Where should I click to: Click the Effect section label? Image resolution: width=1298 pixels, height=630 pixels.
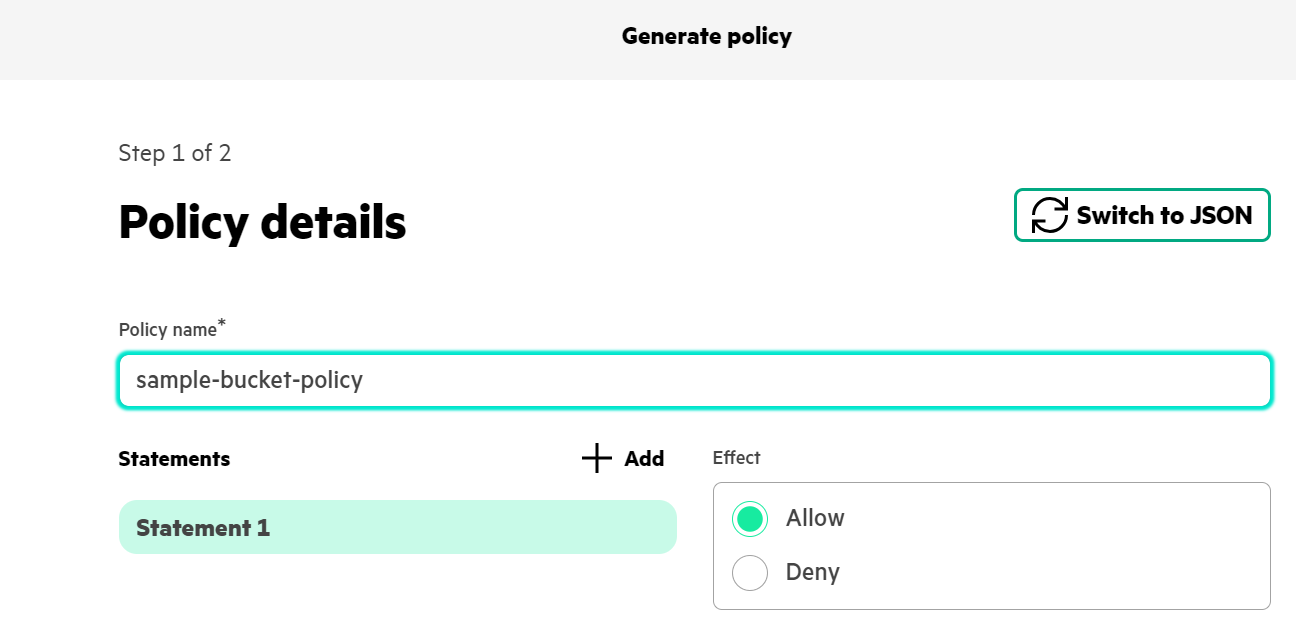point(736,458)
